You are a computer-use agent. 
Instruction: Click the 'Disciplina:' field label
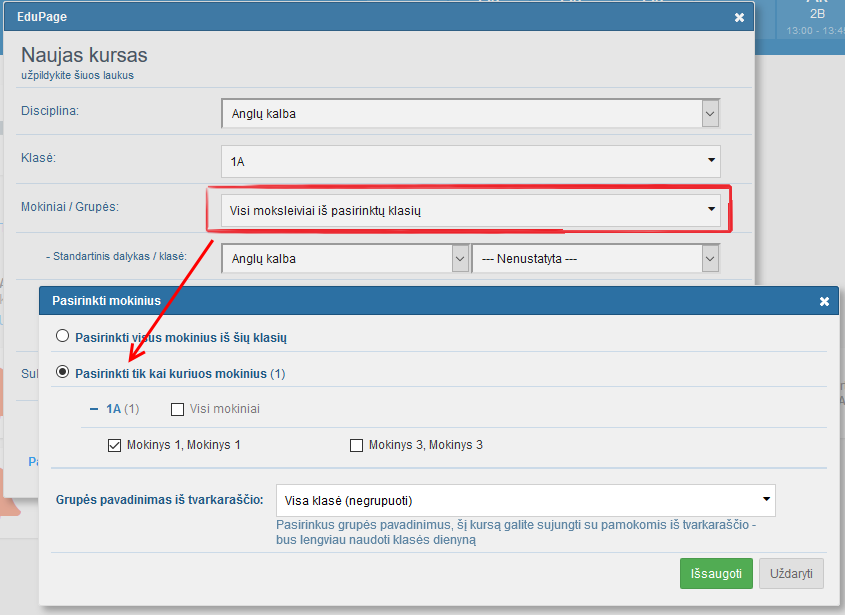(x=50, y=111)
